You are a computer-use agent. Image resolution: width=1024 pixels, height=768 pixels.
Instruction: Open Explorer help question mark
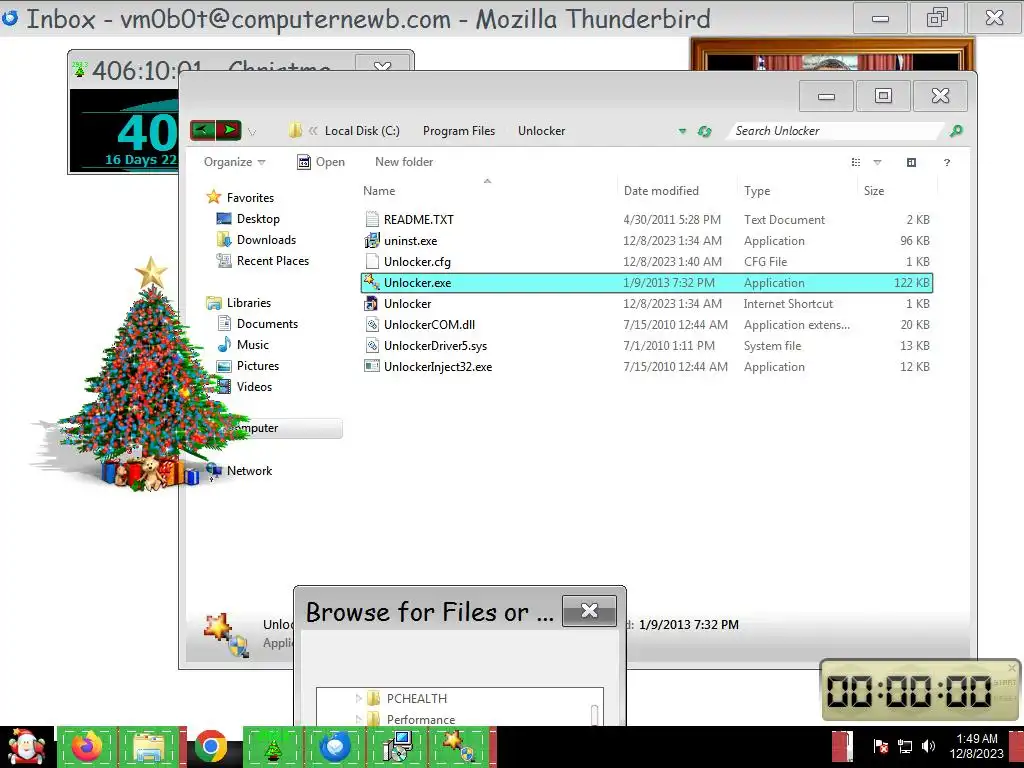click(947, 163)
